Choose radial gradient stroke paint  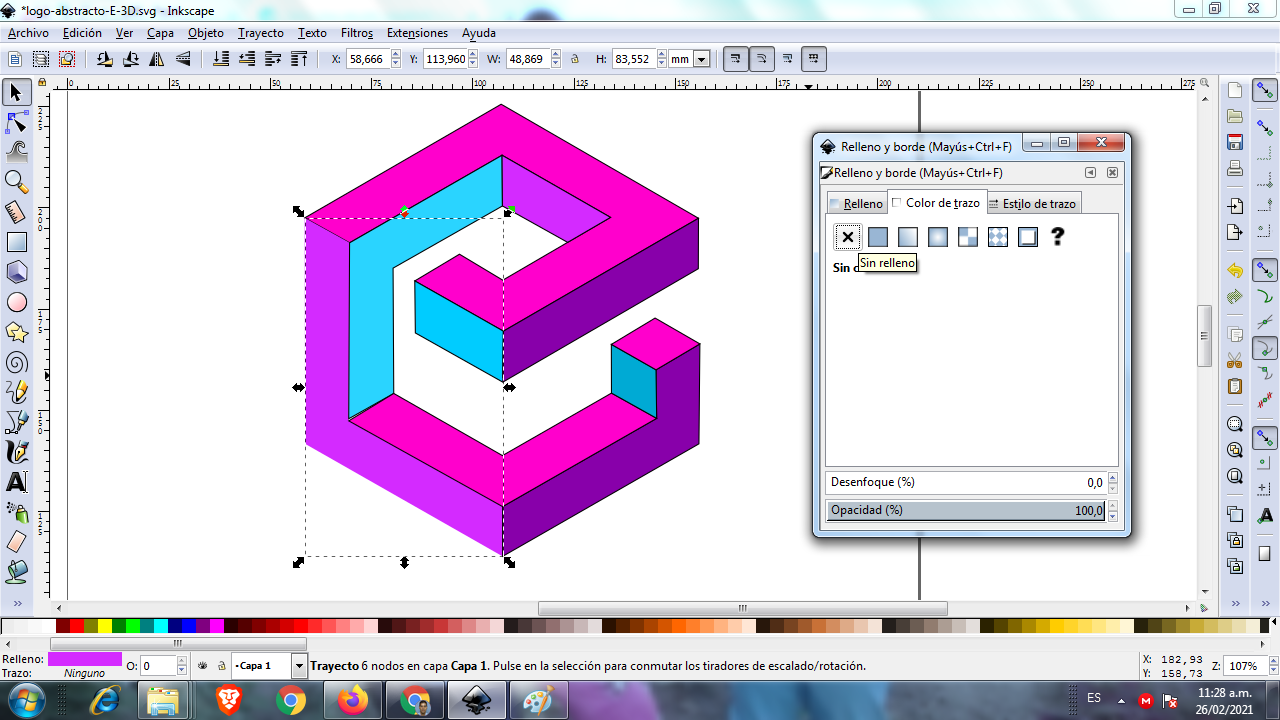(937, 237)
